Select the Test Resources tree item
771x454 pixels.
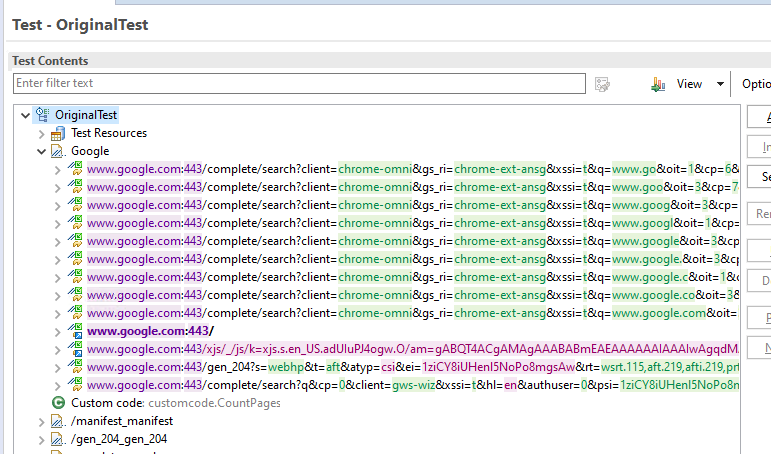click(109, 133)
